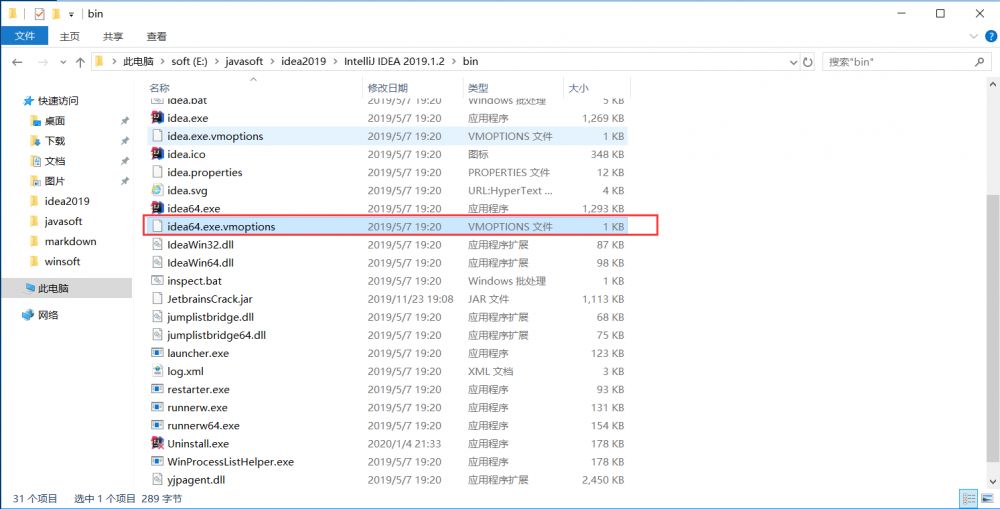Refresh the current folder view
Viewport: 1000px width, 509px height.
807,62
